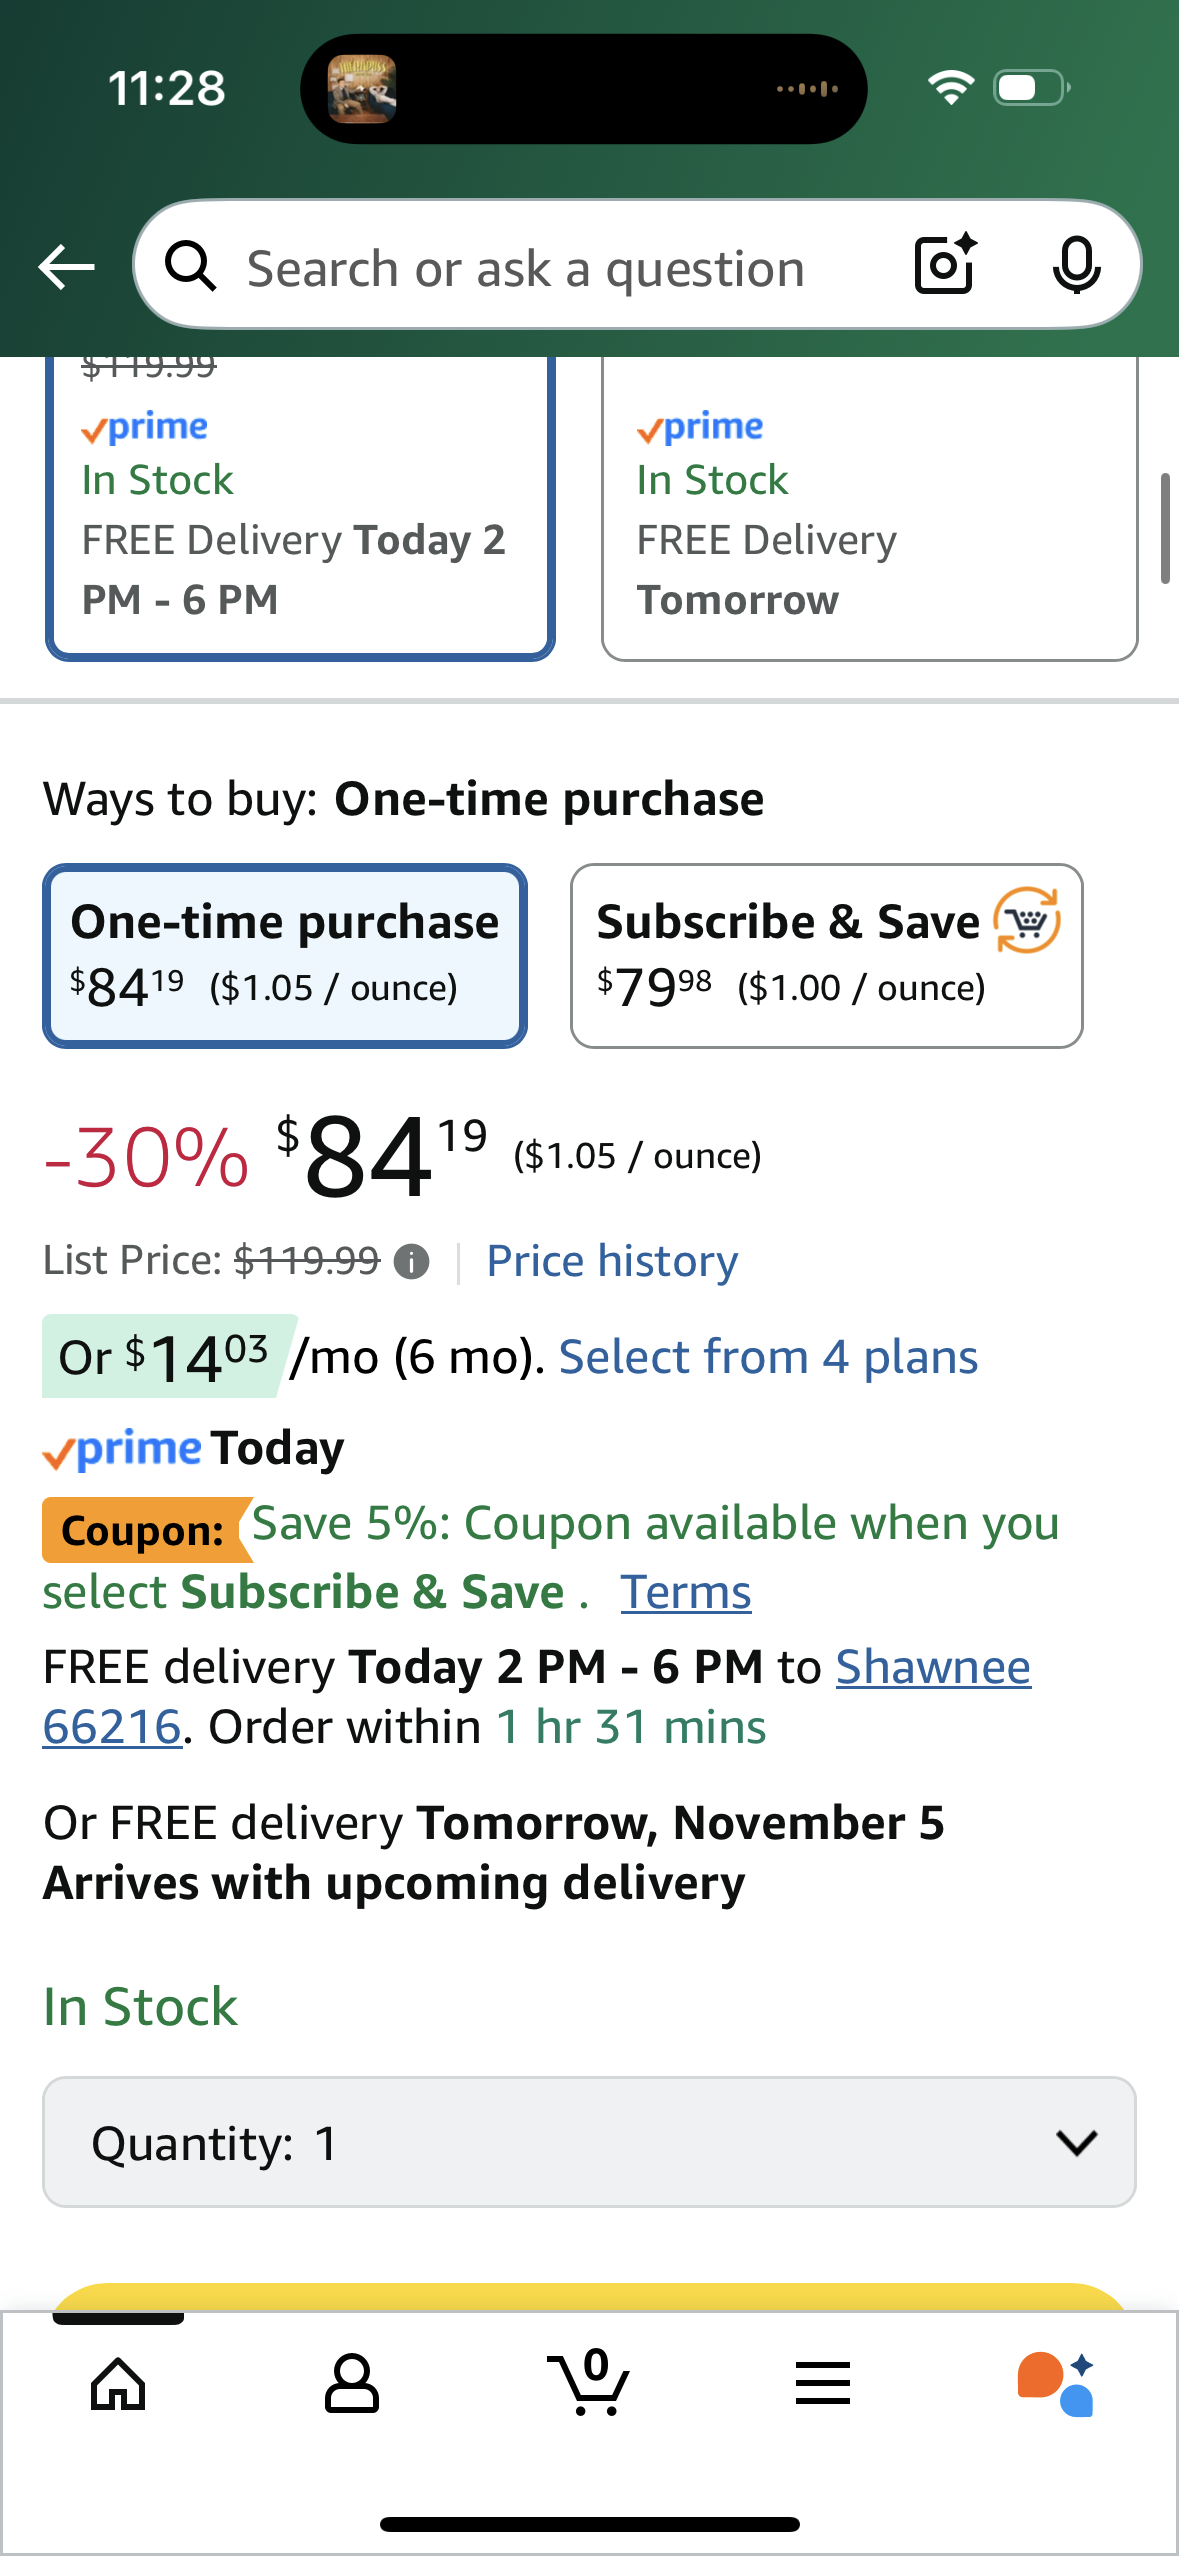Viewport: 1179px width, 2556px height.
Task: Select the One-time purchase option
Action: 285,955
